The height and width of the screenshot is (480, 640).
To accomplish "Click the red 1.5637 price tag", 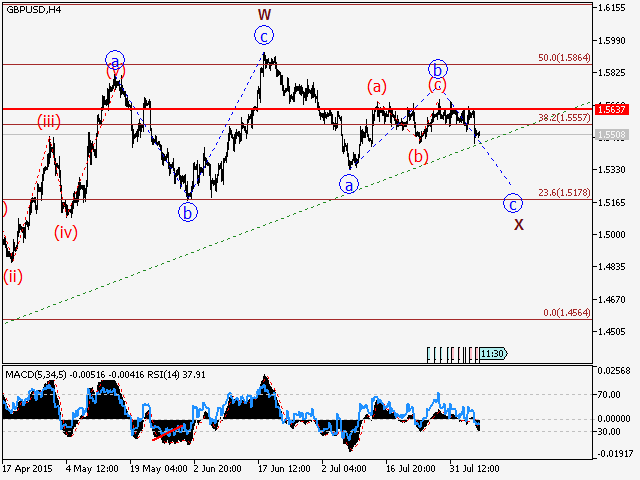I will 611,109.
